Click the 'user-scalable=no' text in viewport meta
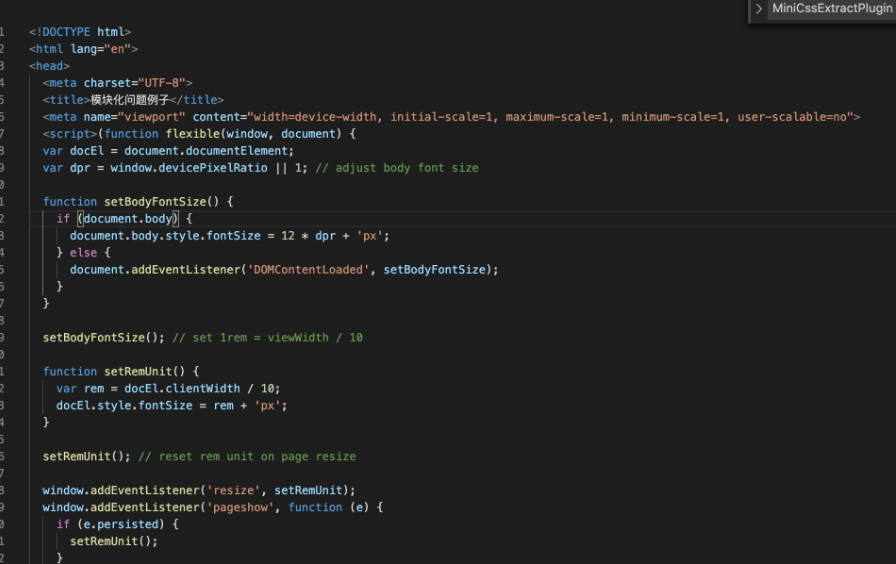Image resolution: width=896 pixels, height=564 pixels. coord(792,117)
